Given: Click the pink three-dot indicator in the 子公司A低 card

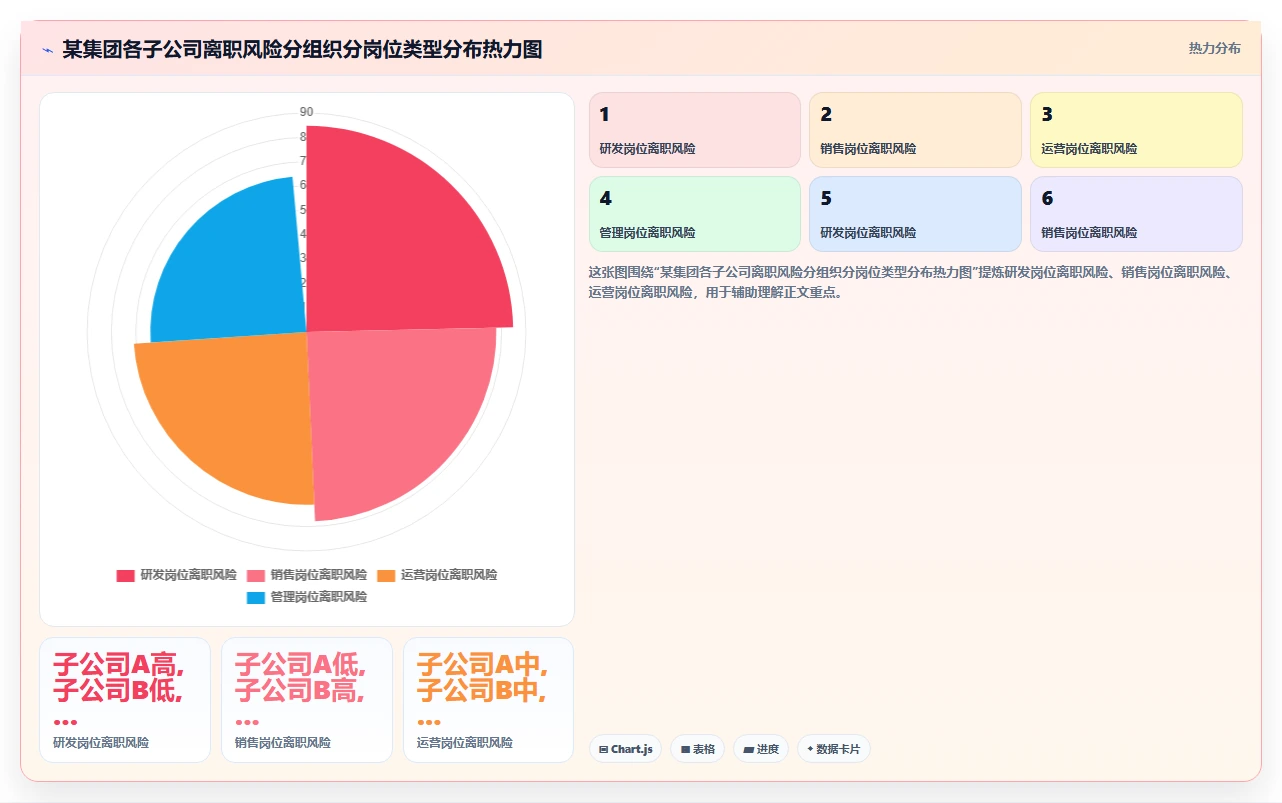Looking at the screenshot, I should pyautogui.click(x=247, y=722).
